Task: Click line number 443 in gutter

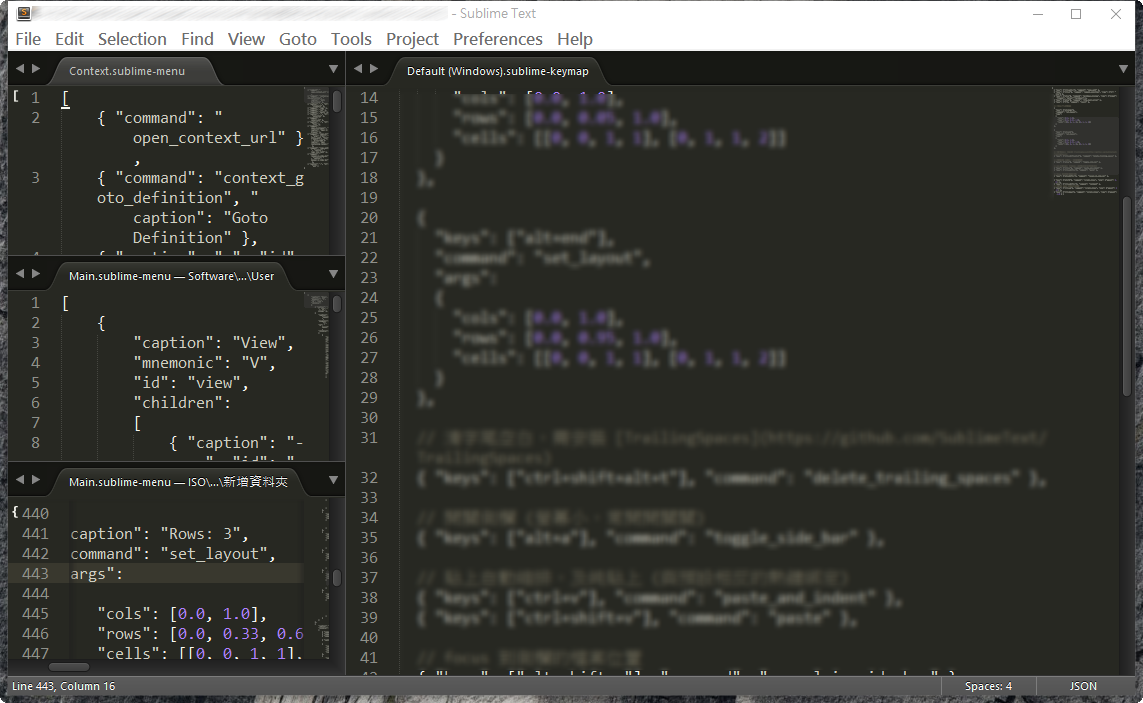Action: (35, 574)
